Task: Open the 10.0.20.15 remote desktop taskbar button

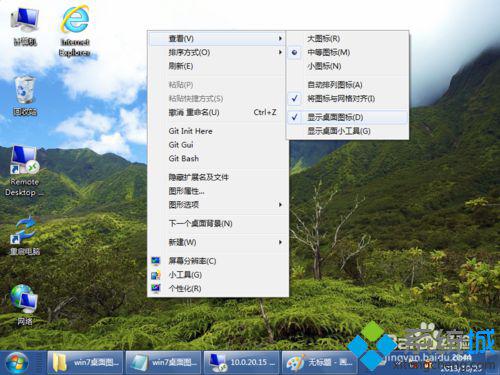Action: (241, 362)
